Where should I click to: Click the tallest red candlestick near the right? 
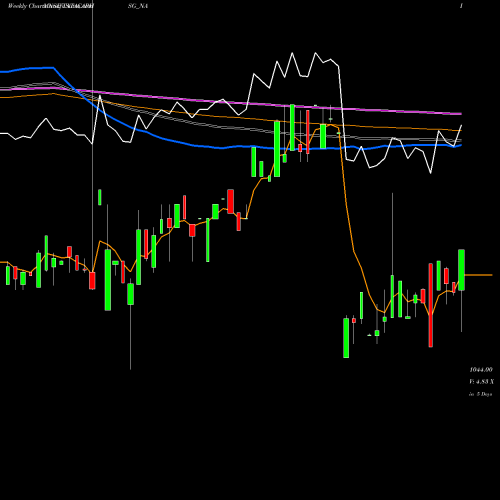tap(430, 305)
